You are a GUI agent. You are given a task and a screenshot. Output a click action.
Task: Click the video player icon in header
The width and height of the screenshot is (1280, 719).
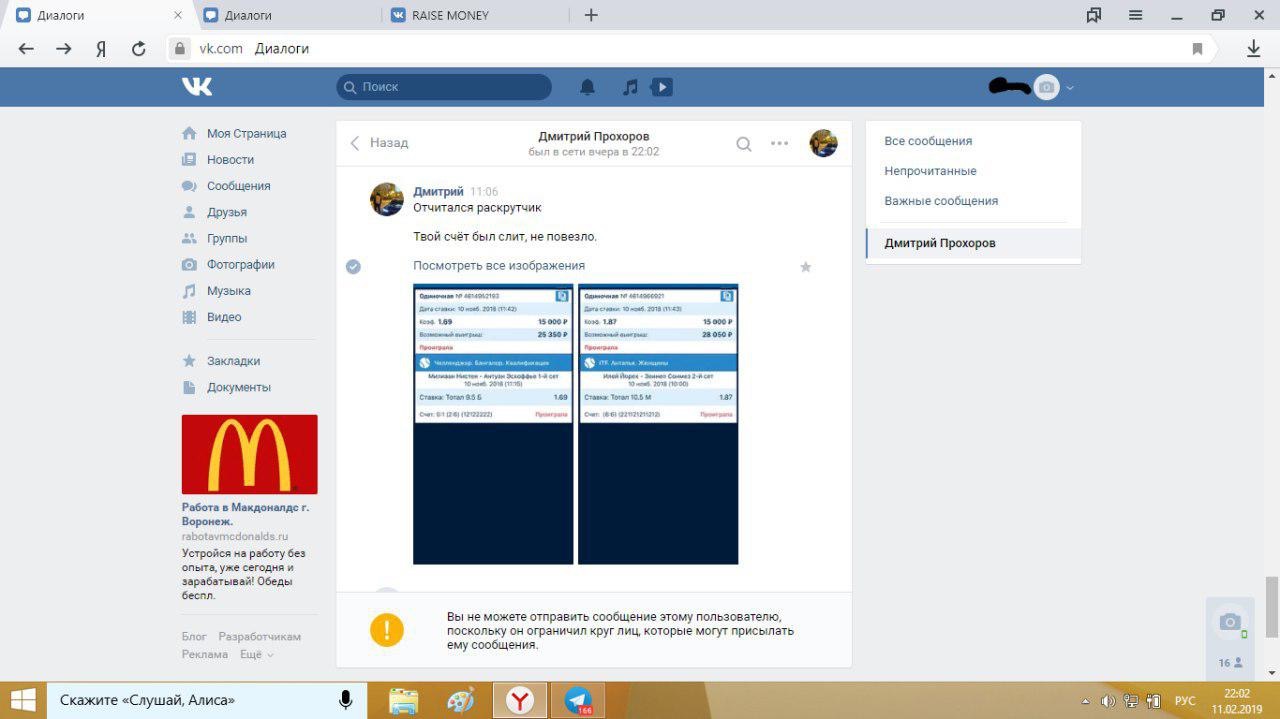tap(661, 87)
